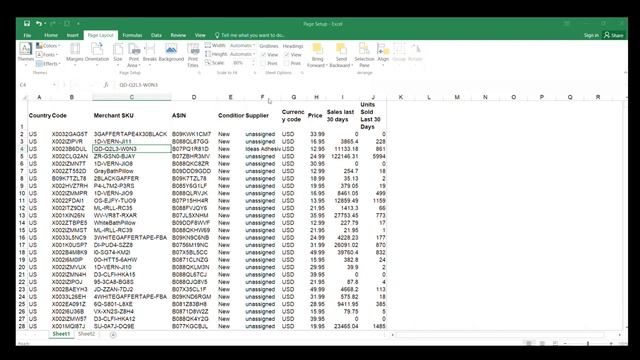Collapse the ribbon with the arrow
Screen dimensions: 640x360
pyautogui.click(x=626, y=73)
